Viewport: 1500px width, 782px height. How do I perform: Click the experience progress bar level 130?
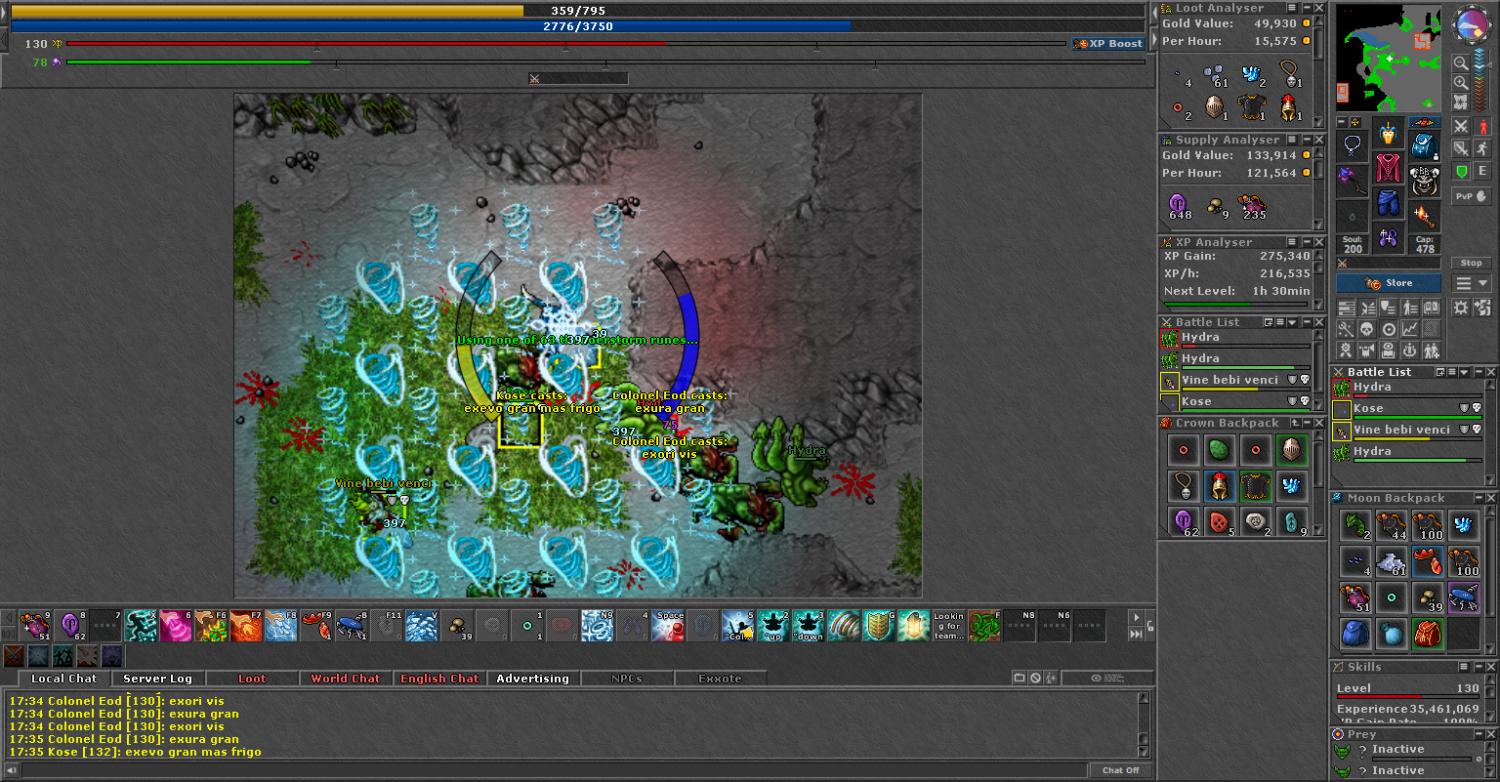click(x=566, y=44)
